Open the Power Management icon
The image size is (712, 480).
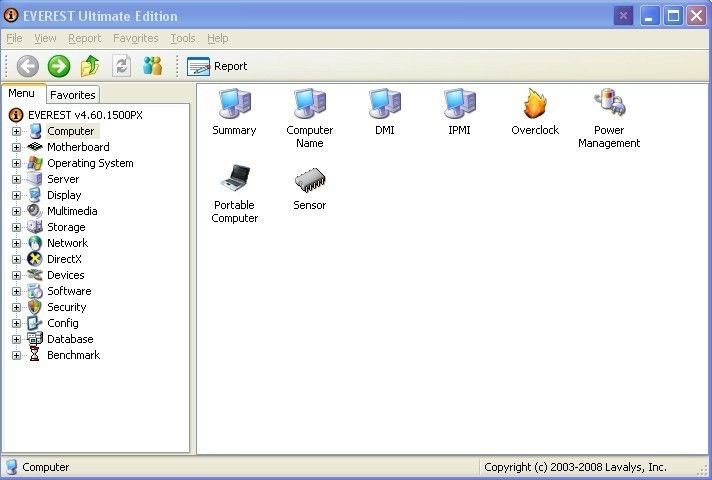(x=609, y=104)
